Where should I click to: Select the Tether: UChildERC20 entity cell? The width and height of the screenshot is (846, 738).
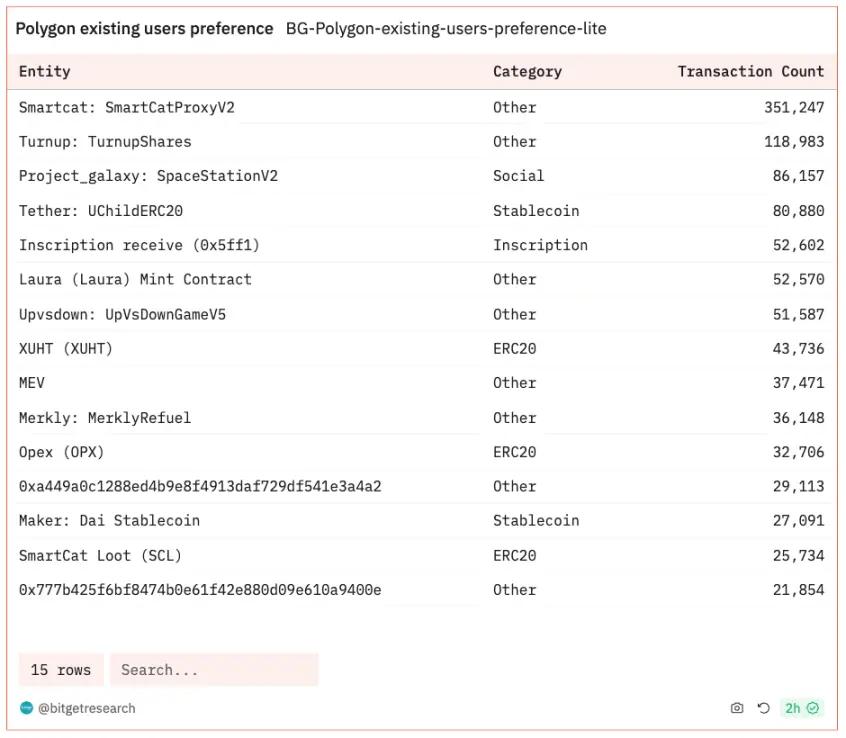pos(101,211)
